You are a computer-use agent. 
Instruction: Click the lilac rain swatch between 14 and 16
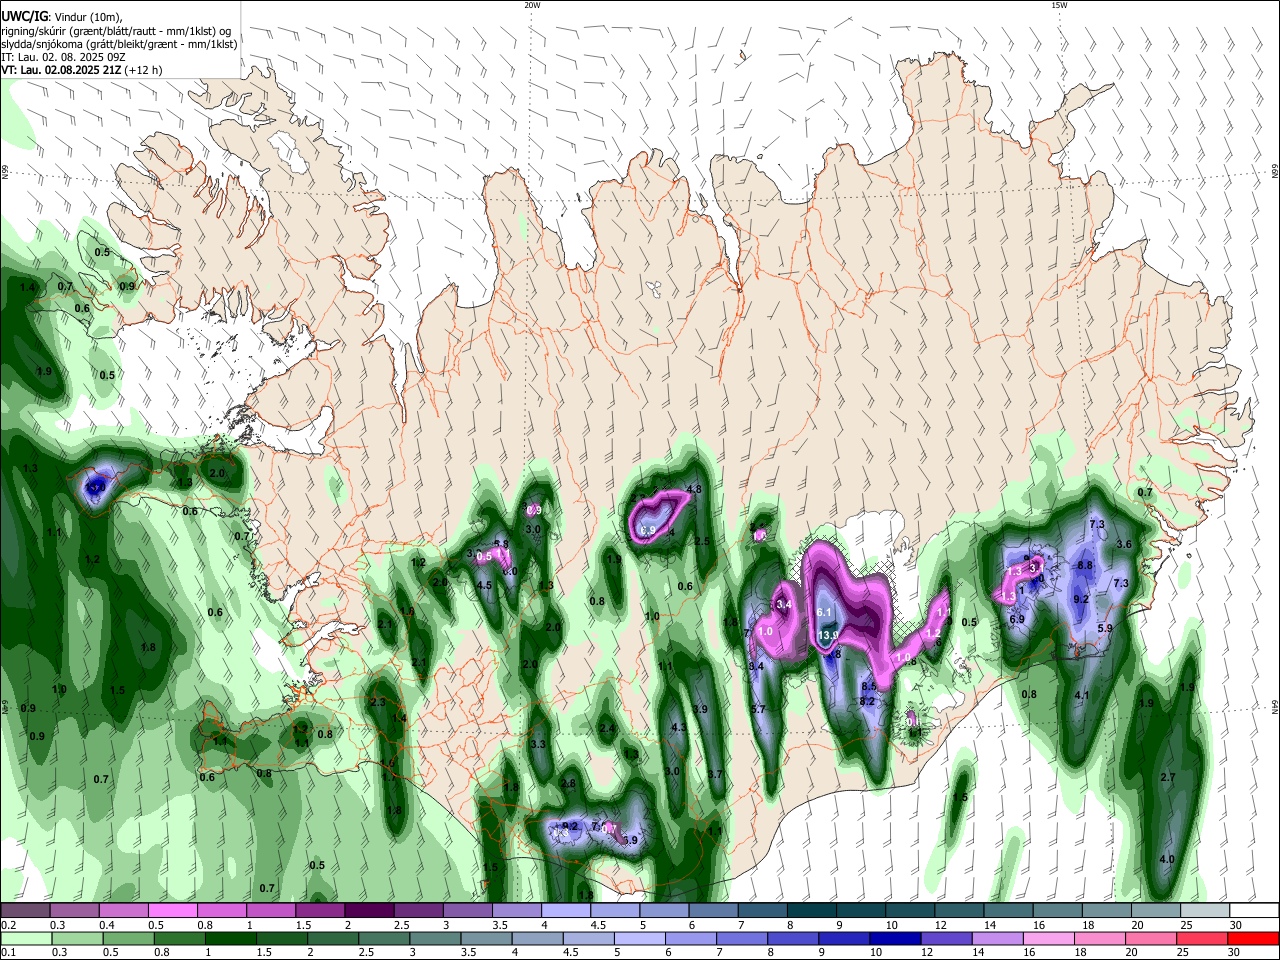point(999,939)
